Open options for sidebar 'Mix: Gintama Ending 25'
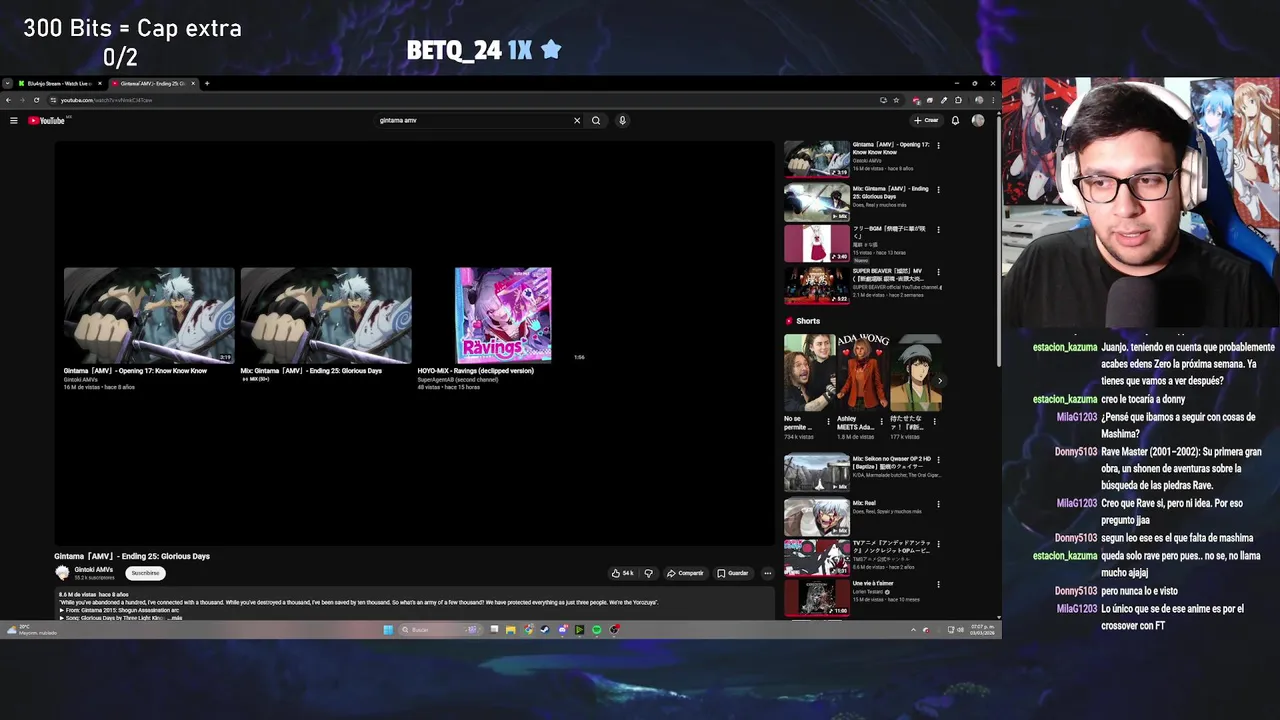1280x720 pixels. [x=938, y=190]
